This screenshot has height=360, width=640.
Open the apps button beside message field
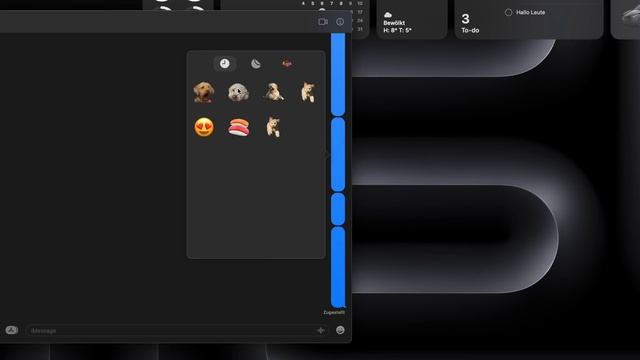(11, 330)
